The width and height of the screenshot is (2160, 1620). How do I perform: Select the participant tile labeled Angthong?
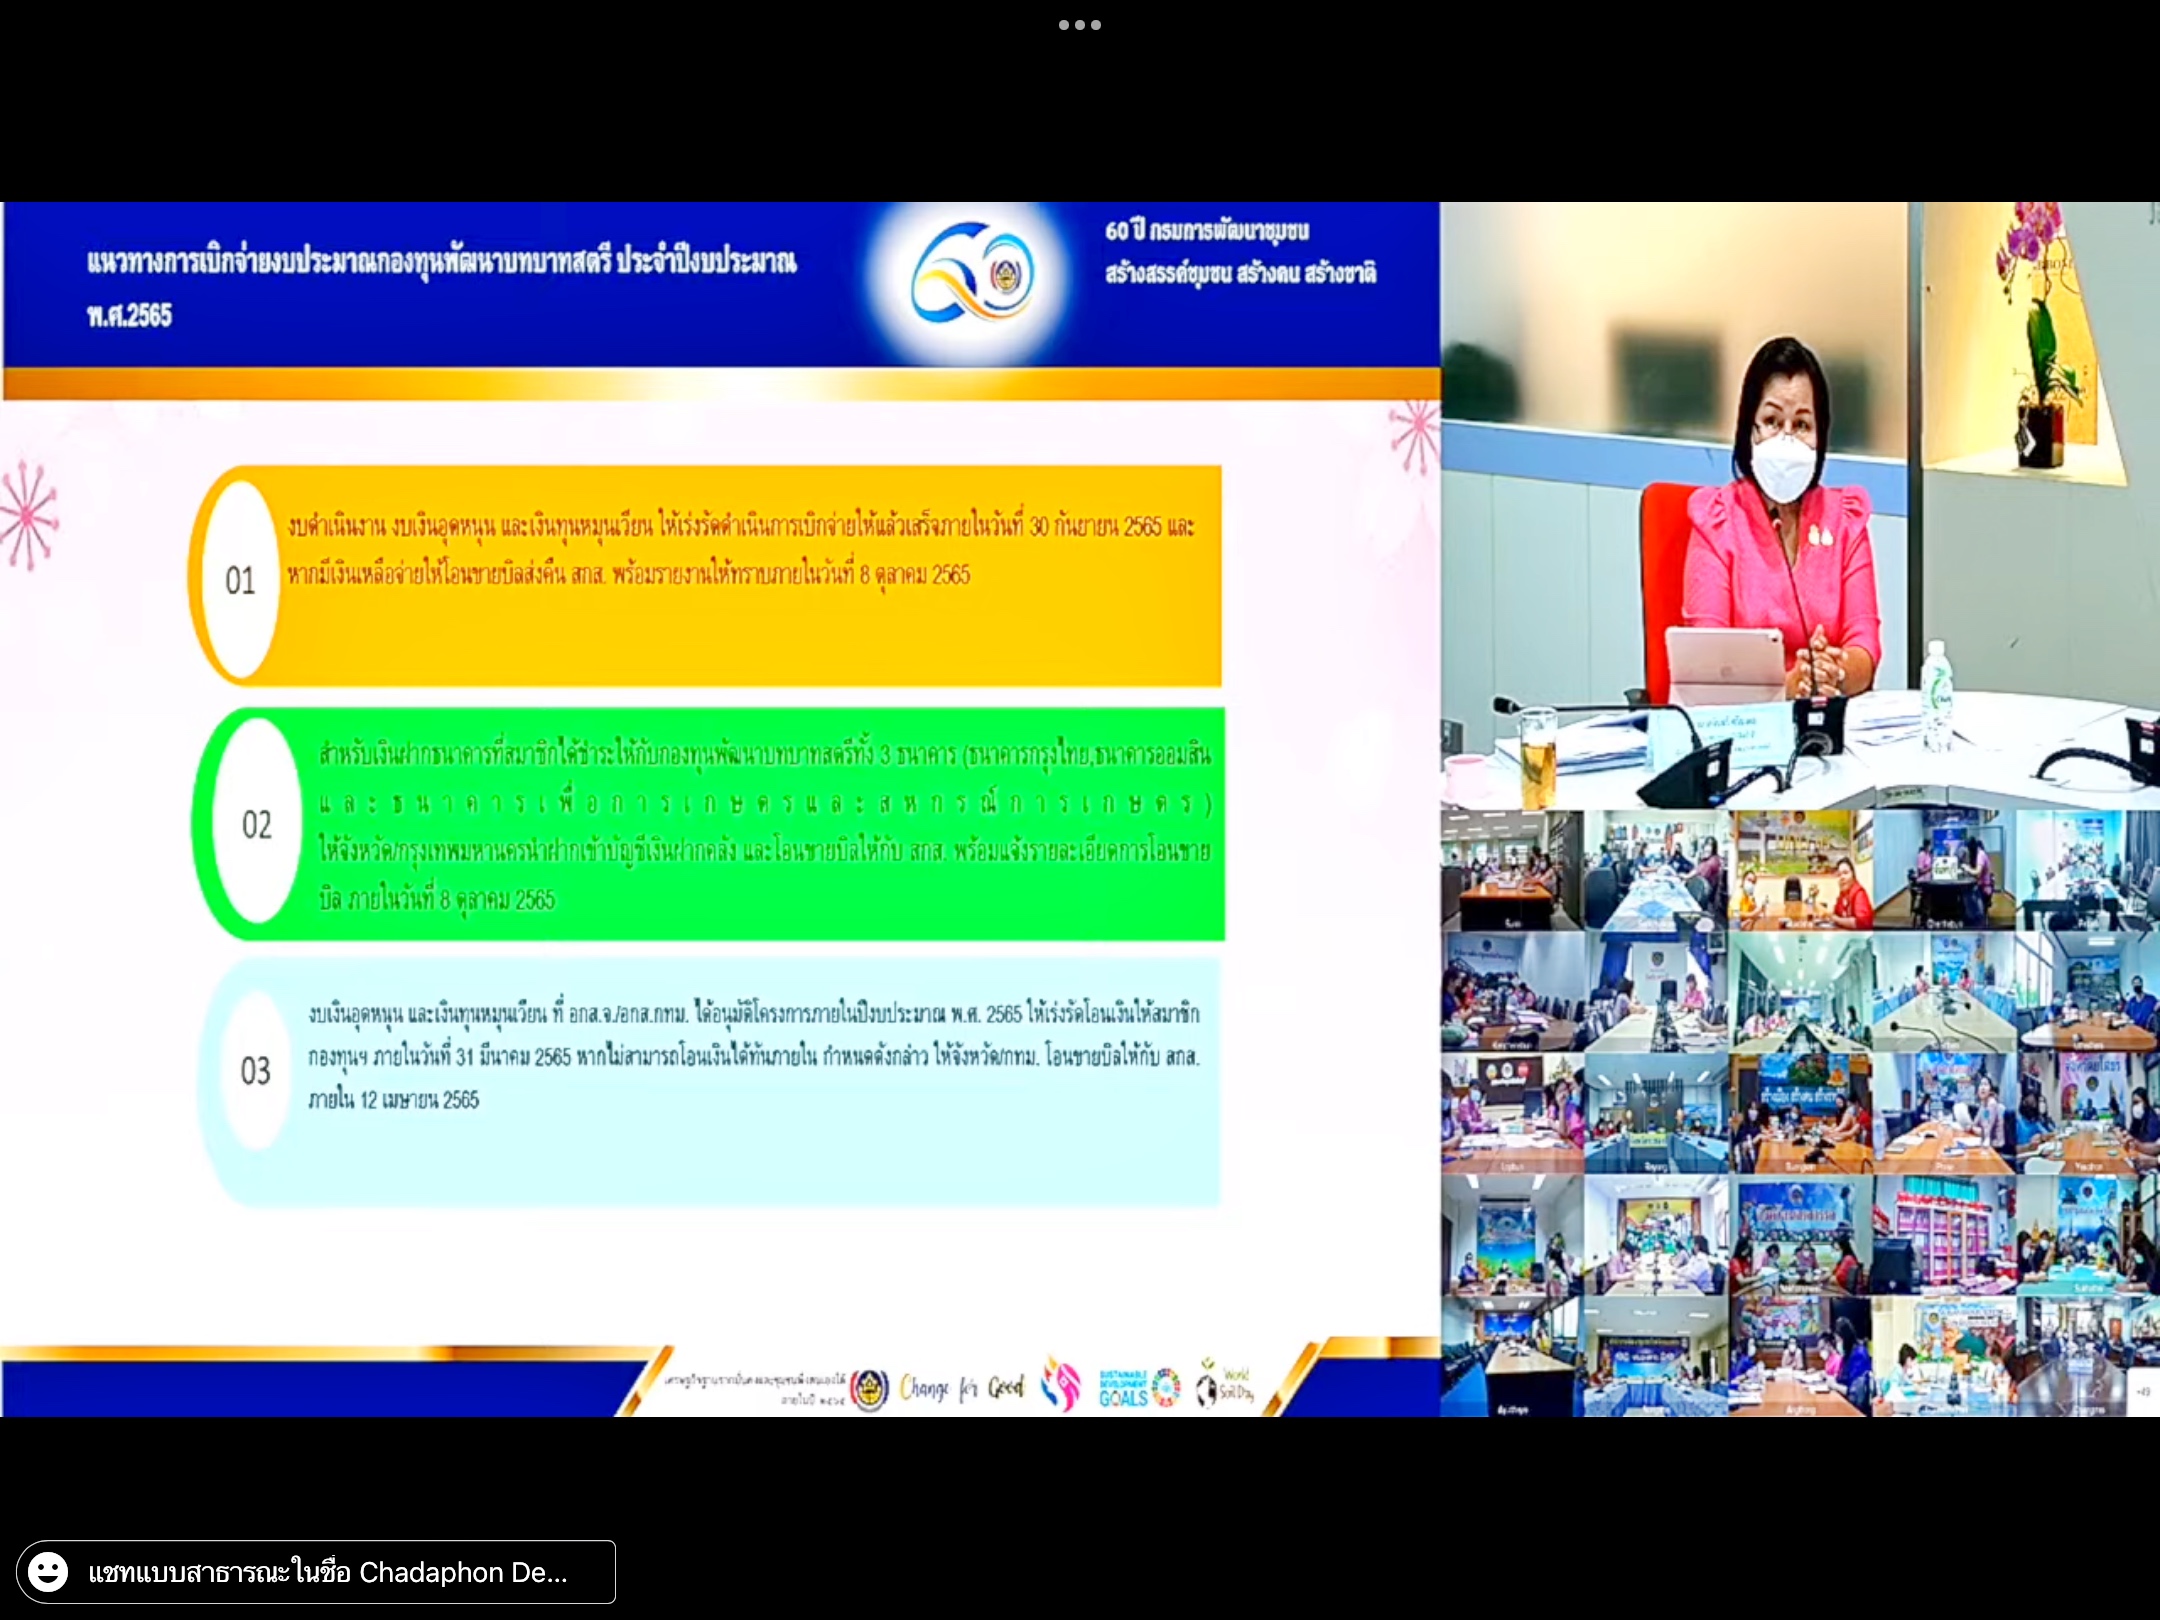pos(1800,1356)
